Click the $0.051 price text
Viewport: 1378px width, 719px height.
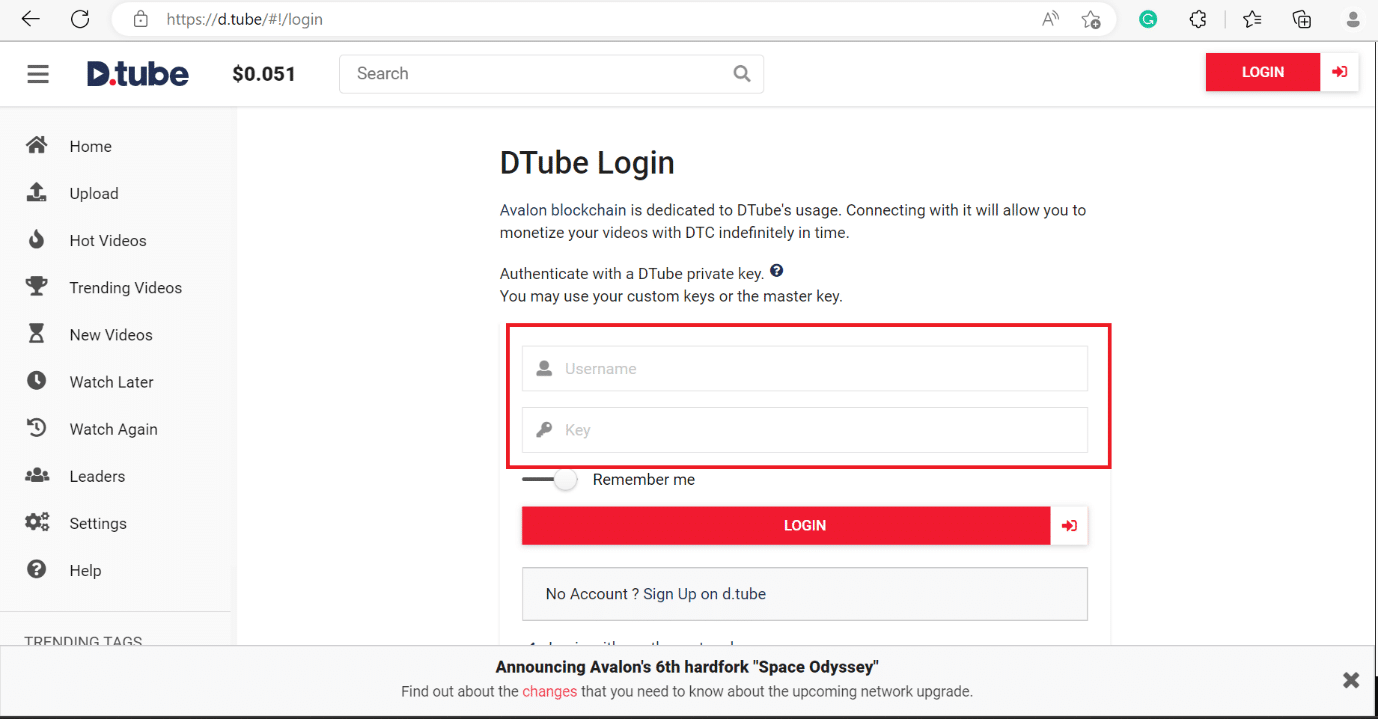tap(264, 73)
